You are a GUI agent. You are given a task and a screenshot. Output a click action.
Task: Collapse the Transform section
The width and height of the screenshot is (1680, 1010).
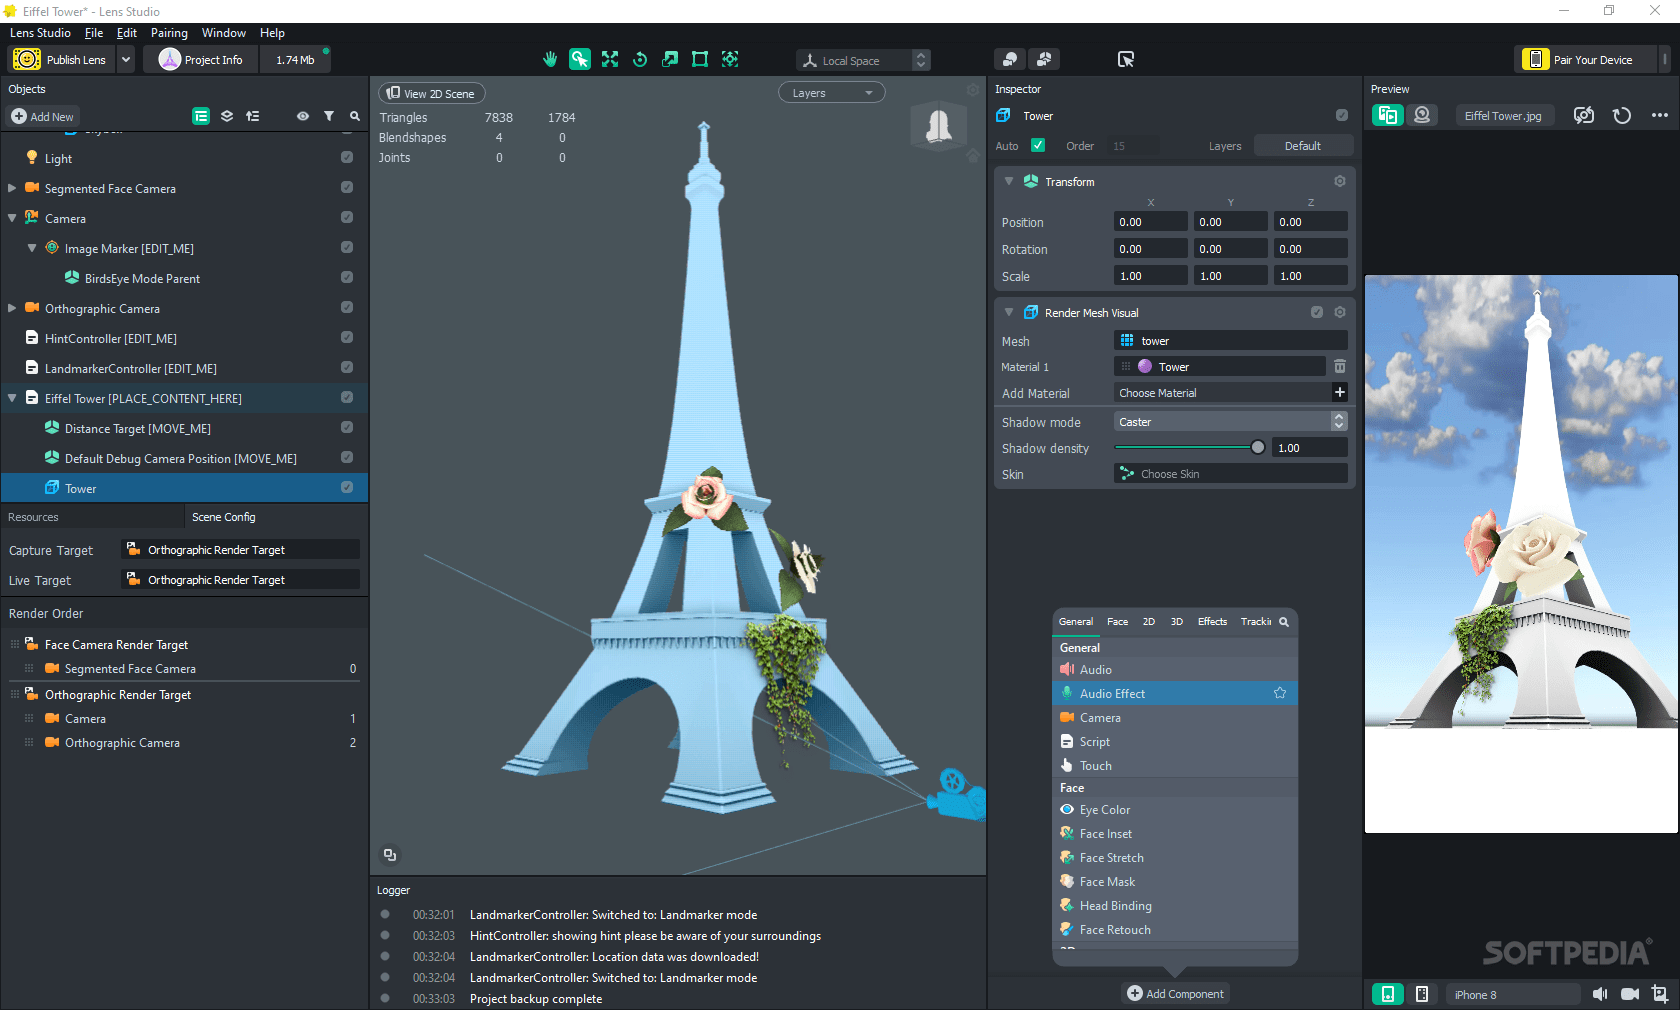point(1009,181)
